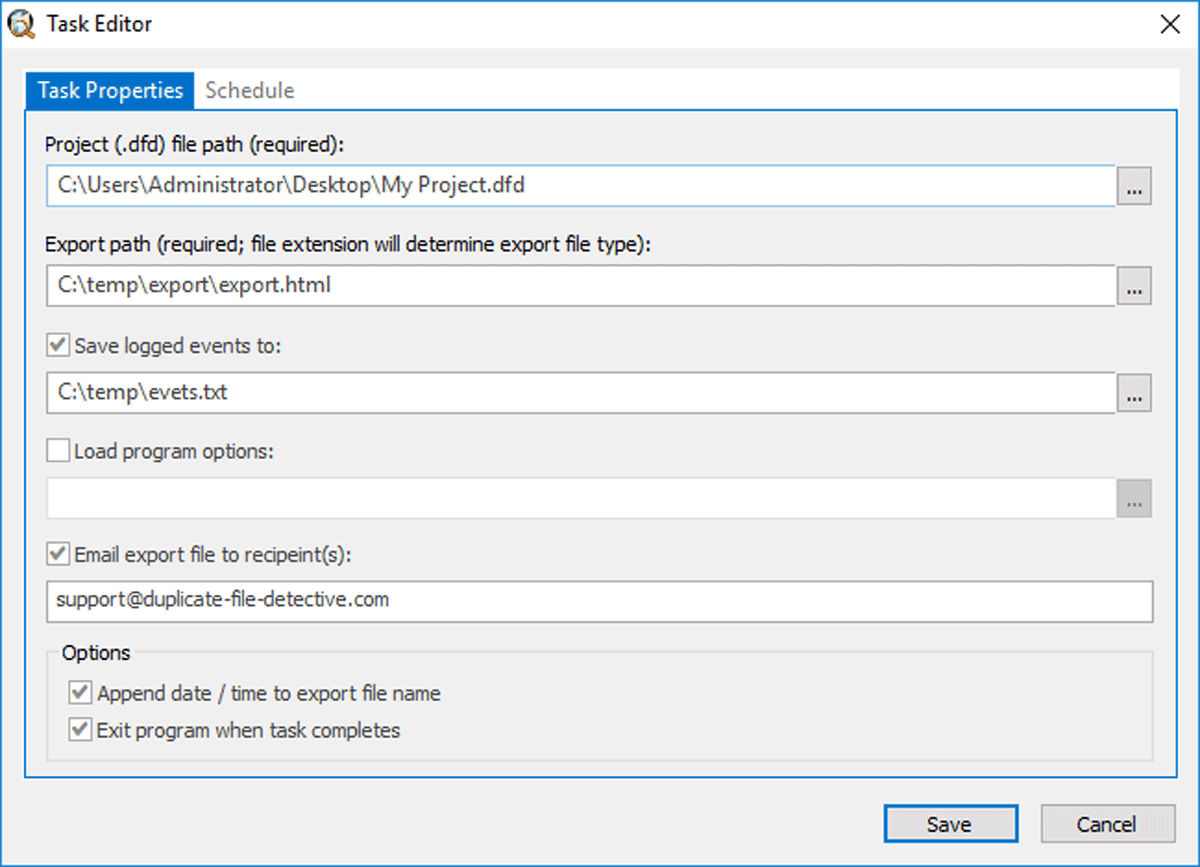Screen dimensions: 1200x867
Task: Click the Save button
Action: [x=950, y=823]
